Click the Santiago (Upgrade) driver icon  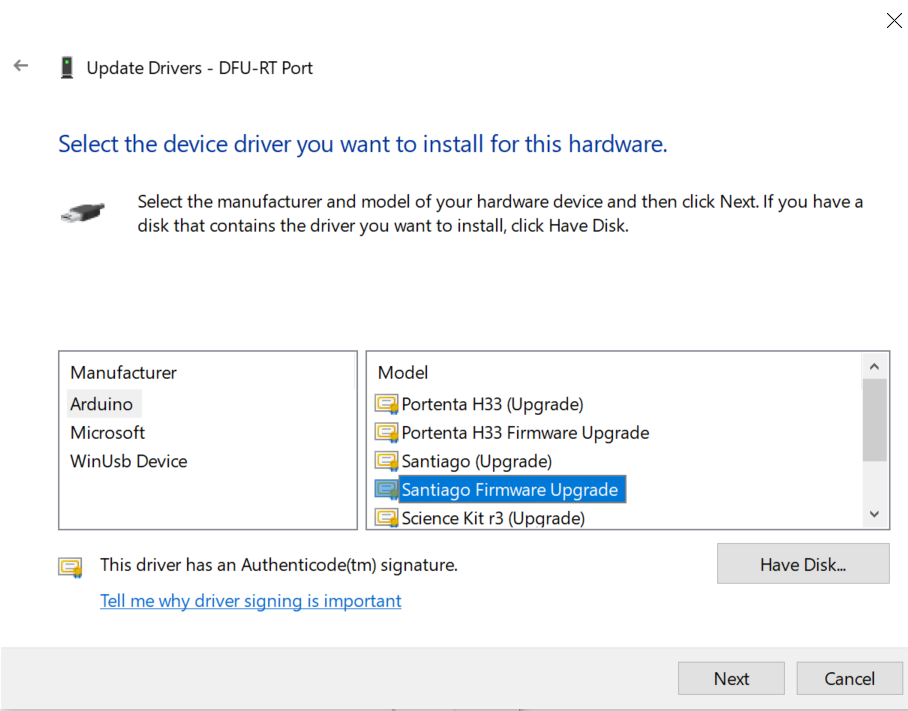coord(386,461)
